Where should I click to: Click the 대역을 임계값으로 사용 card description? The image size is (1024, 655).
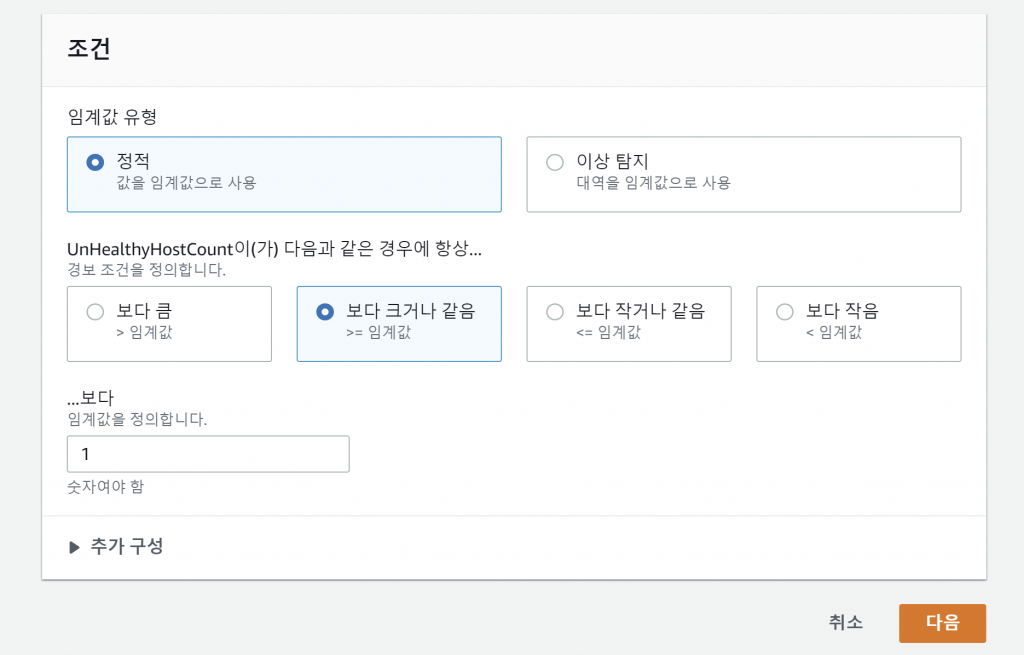tap(653, 183)
